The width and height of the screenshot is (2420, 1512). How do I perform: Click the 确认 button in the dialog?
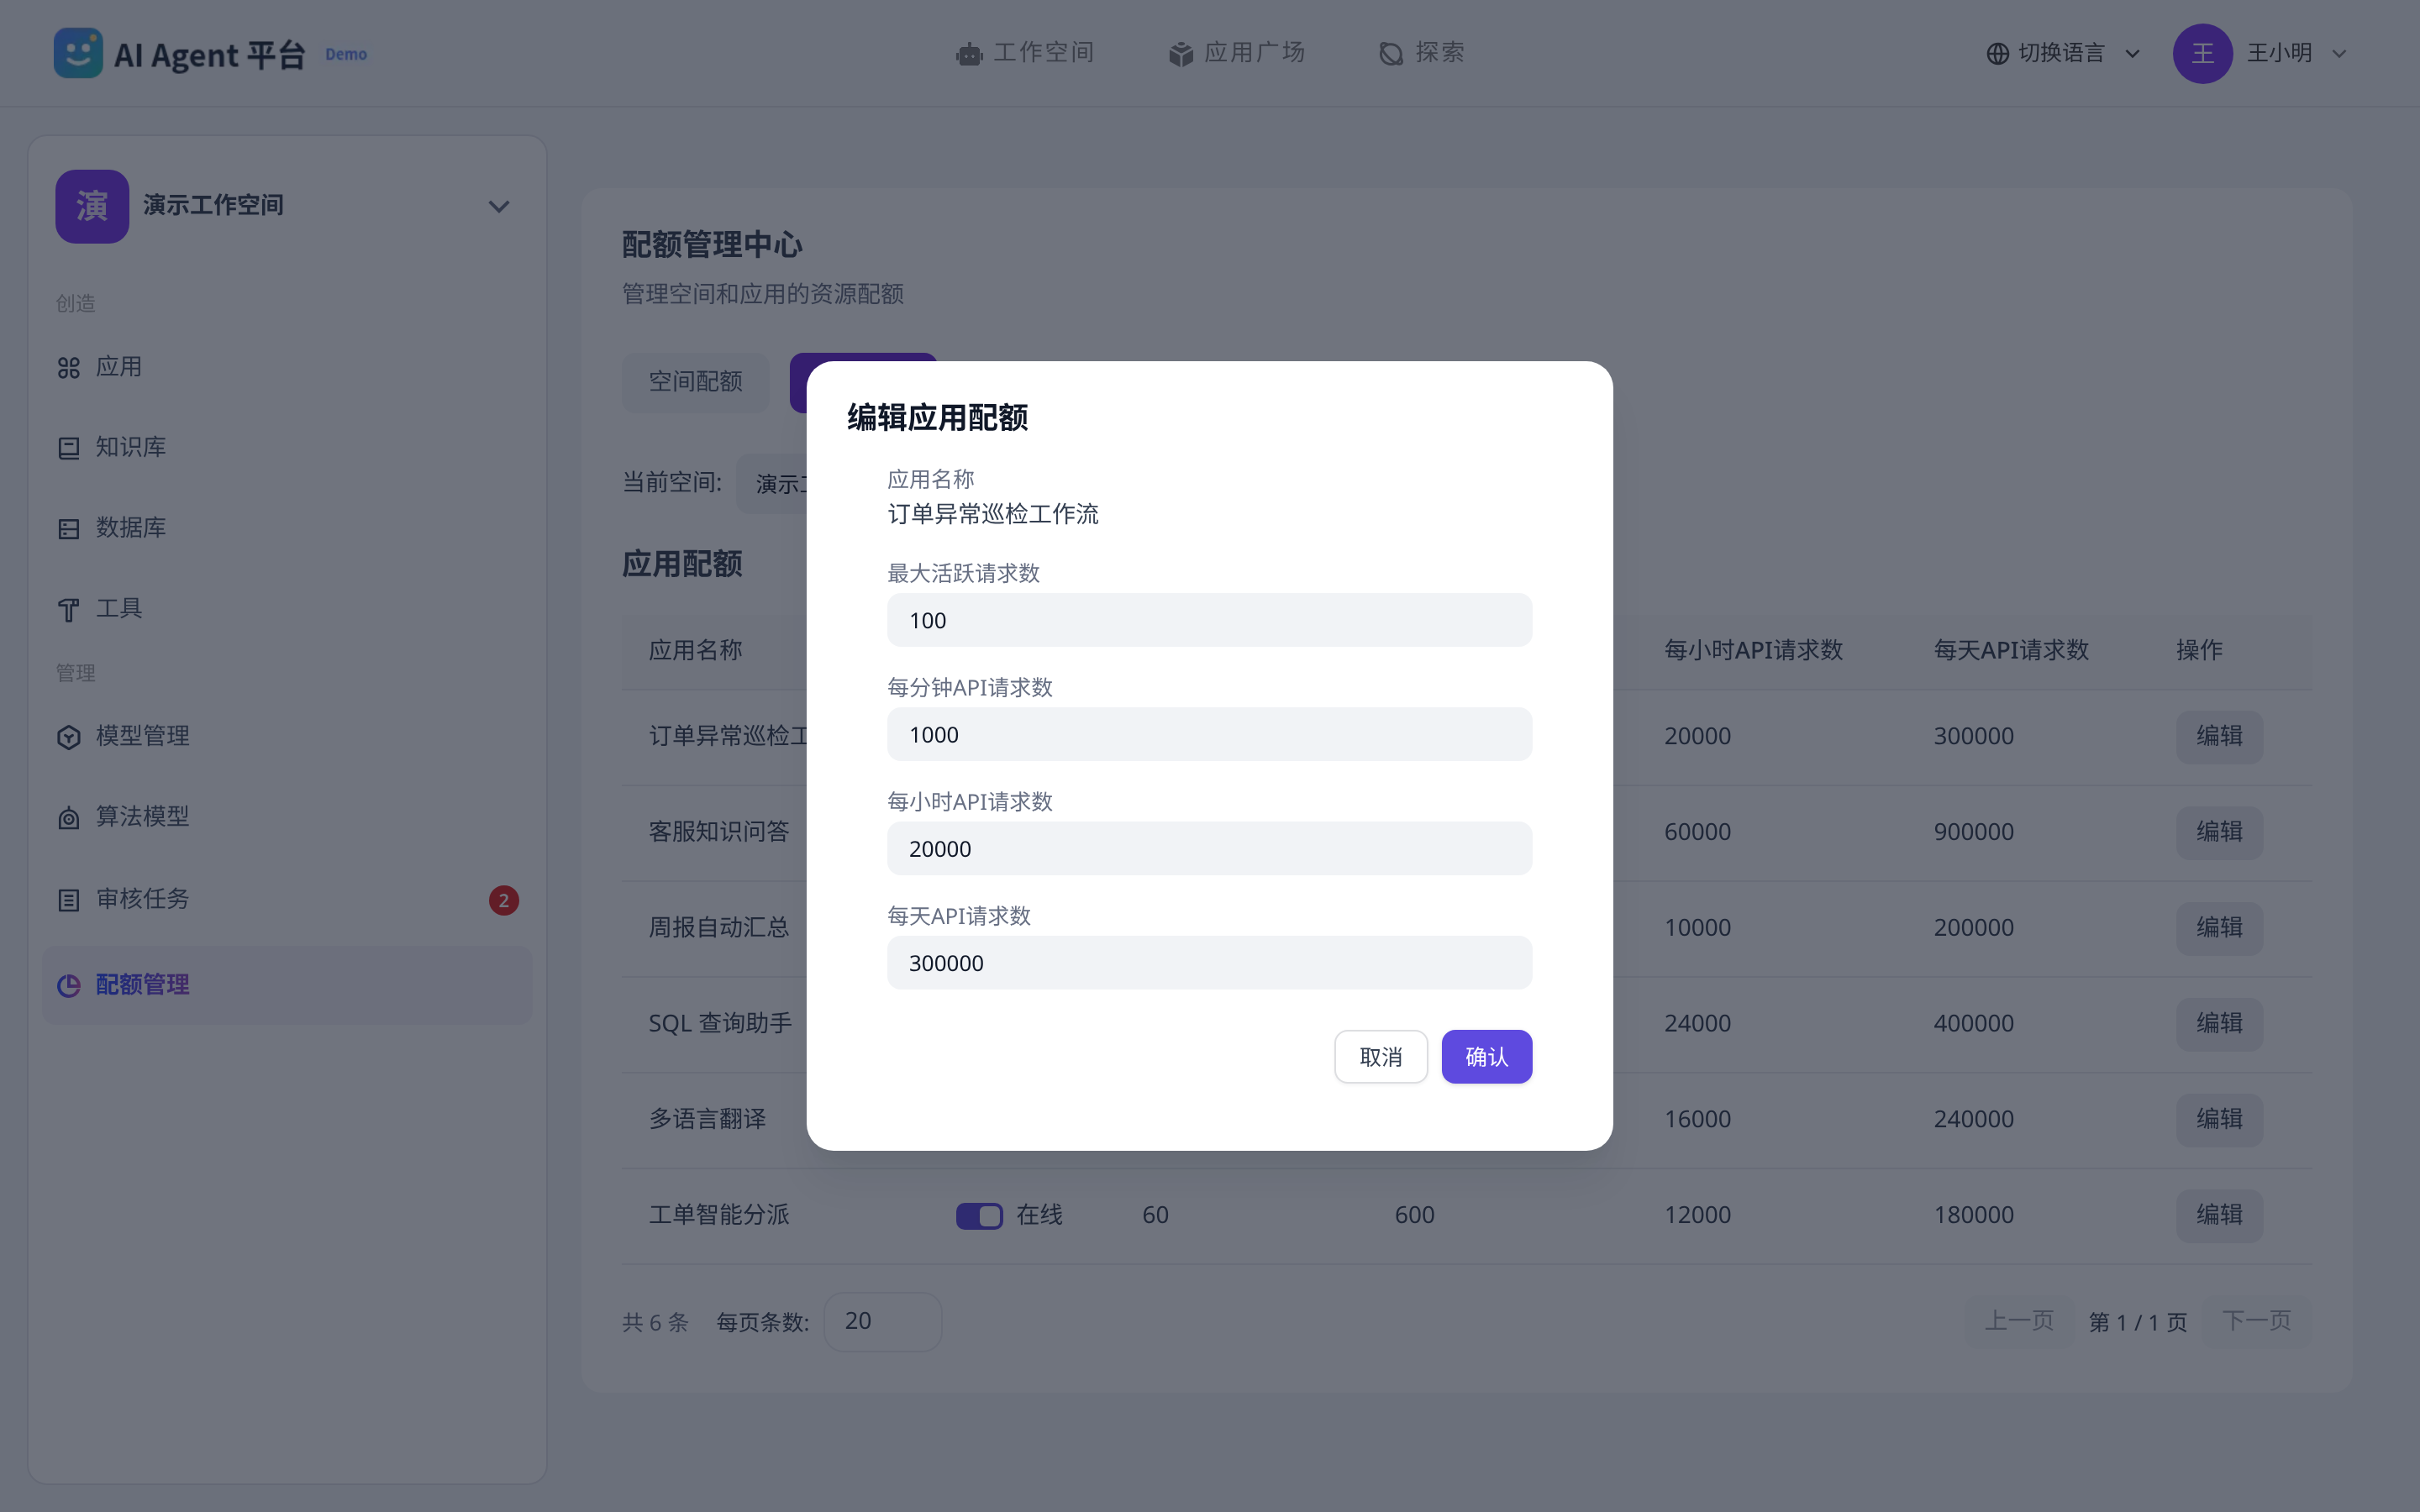point(1486,1056)
